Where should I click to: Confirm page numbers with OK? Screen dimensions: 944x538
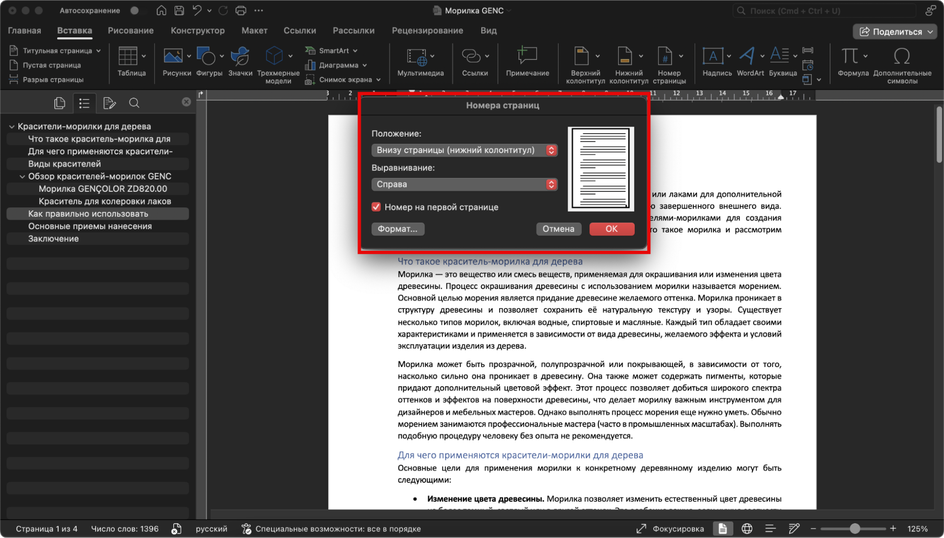pyautogui.click(x=612, y=229)
